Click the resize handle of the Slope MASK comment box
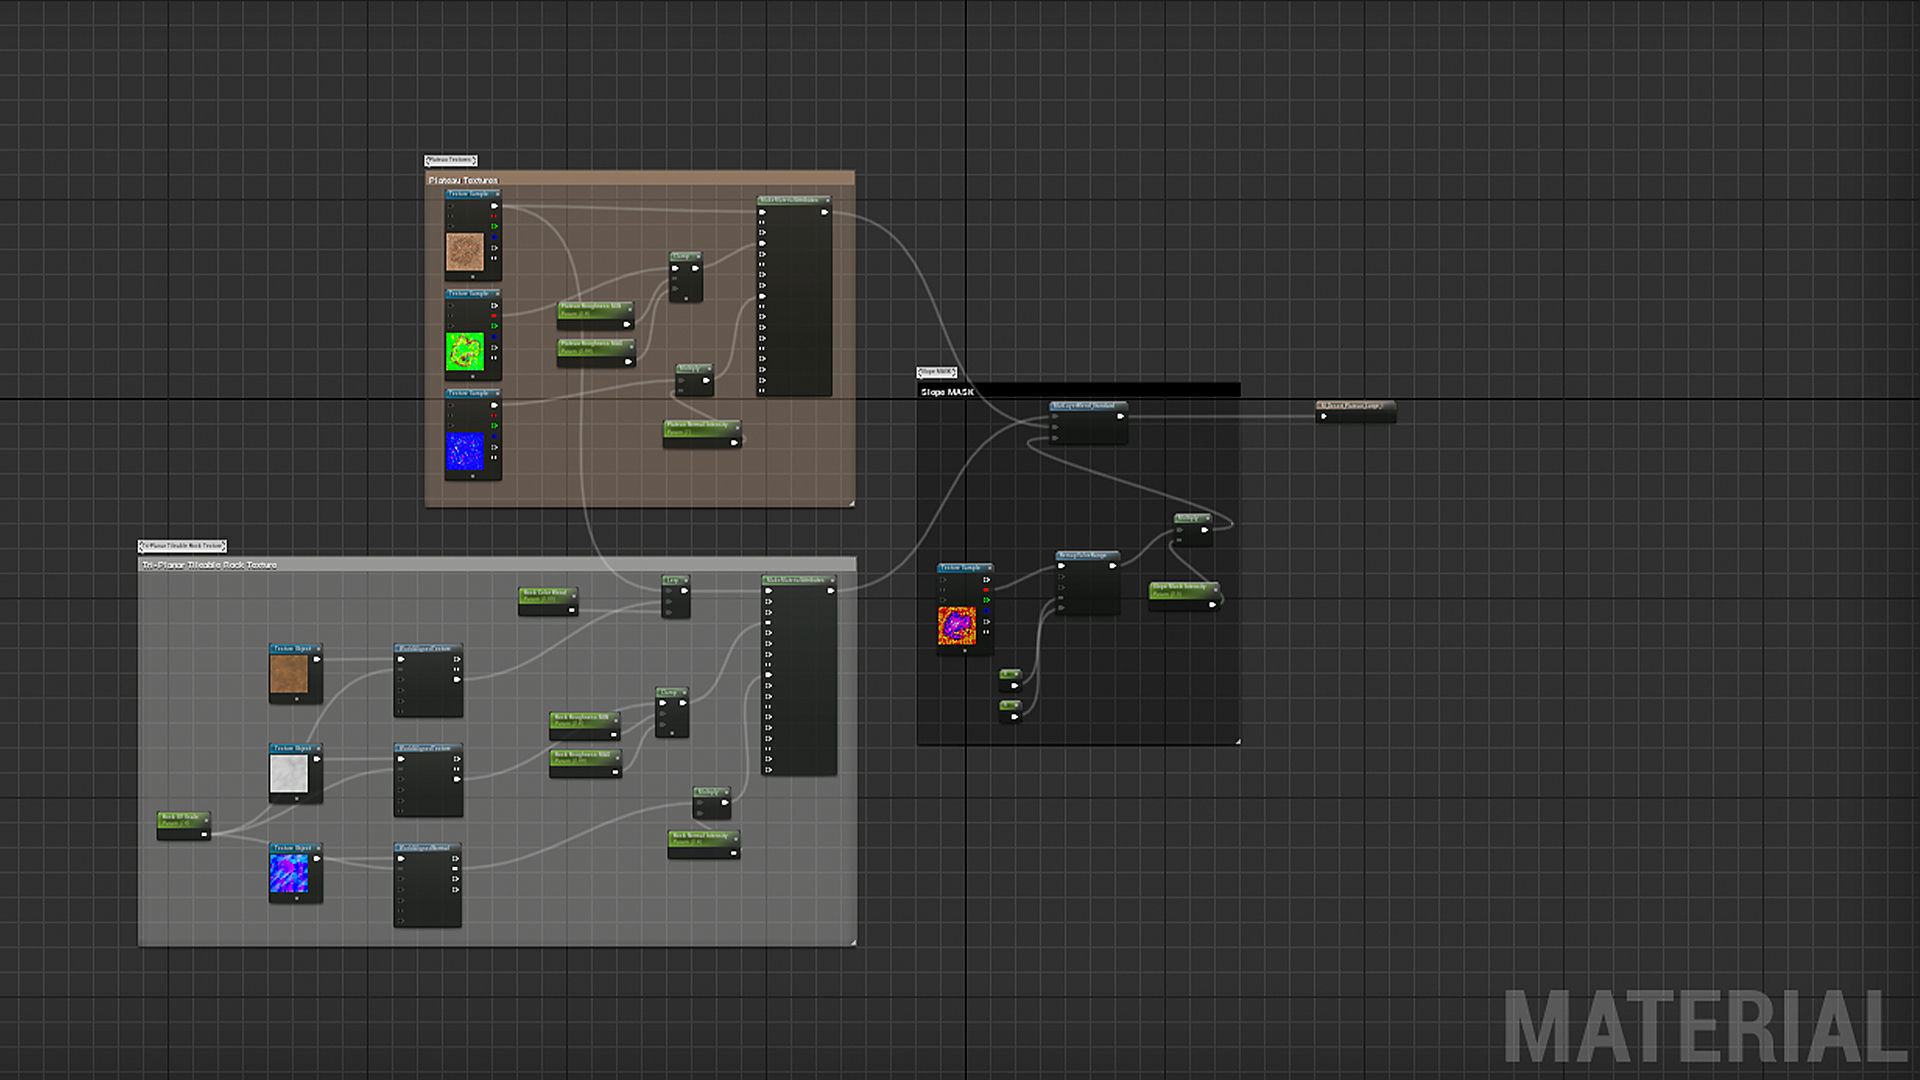Image resolution: width=1920 pixels, height=1080 pixels. (1237, 741)
